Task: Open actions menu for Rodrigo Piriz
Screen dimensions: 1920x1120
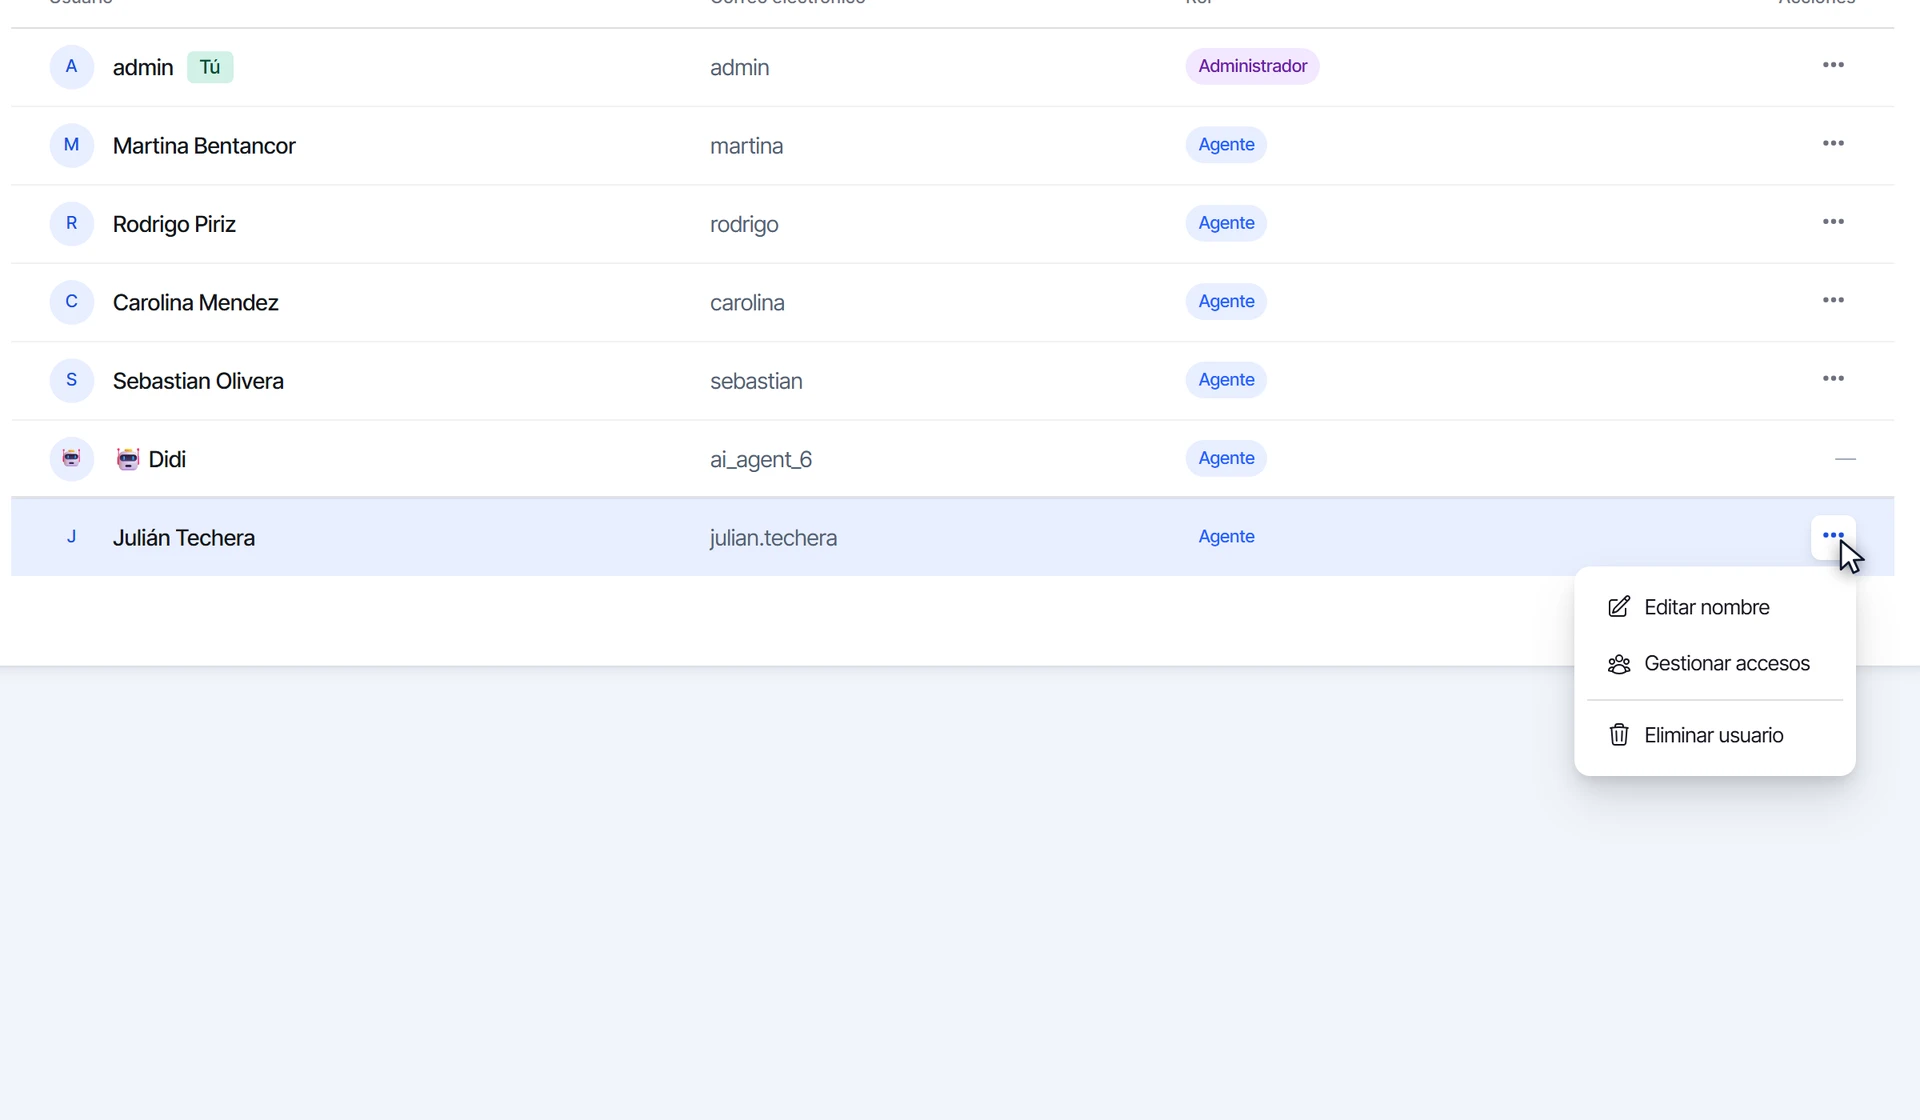Action: coord(1833,222)
